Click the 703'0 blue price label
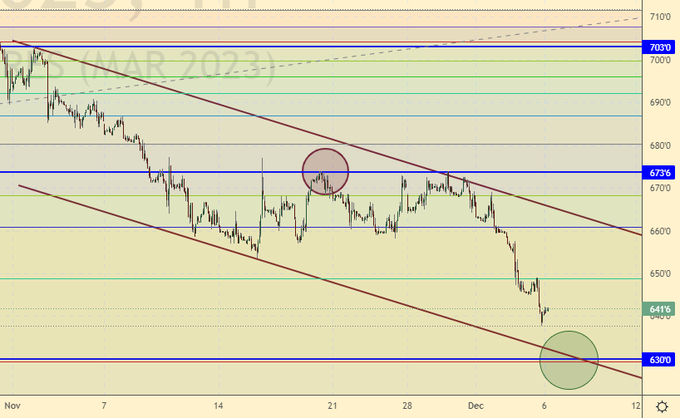This screenshot has height=418, width=680. (x=660, y=47)
